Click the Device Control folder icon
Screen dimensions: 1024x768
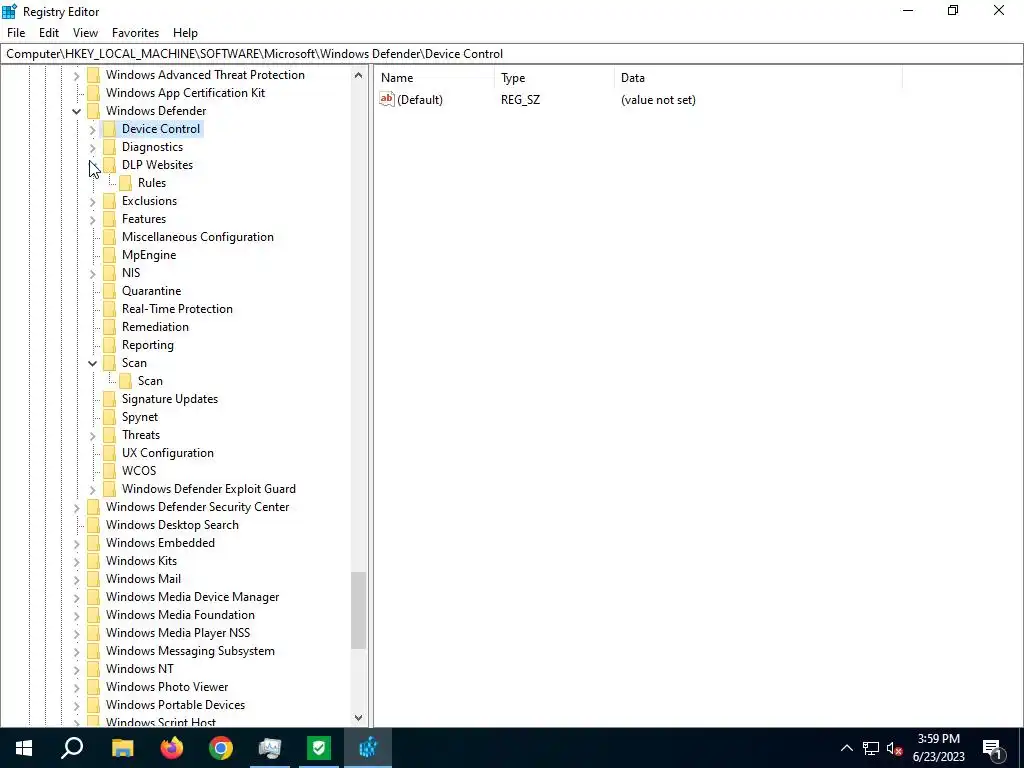(109, 129)
